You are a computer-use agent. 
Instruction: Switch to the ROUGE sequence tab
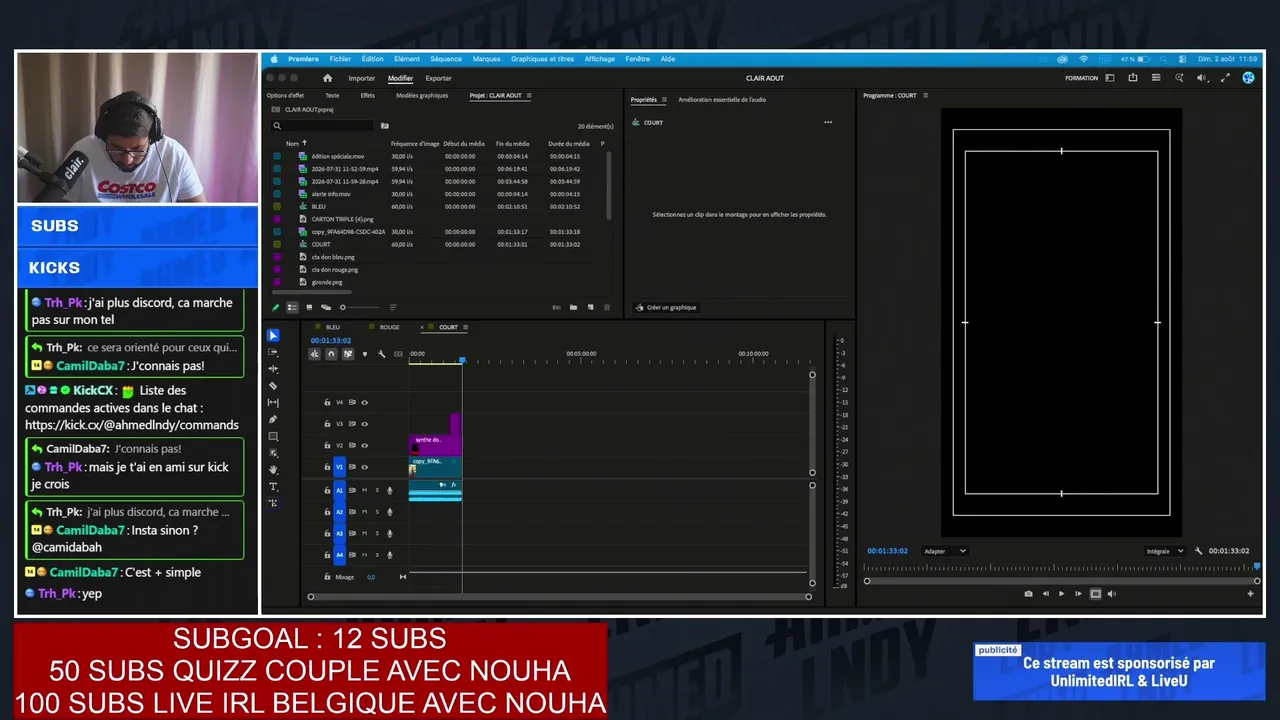point(389,327)
